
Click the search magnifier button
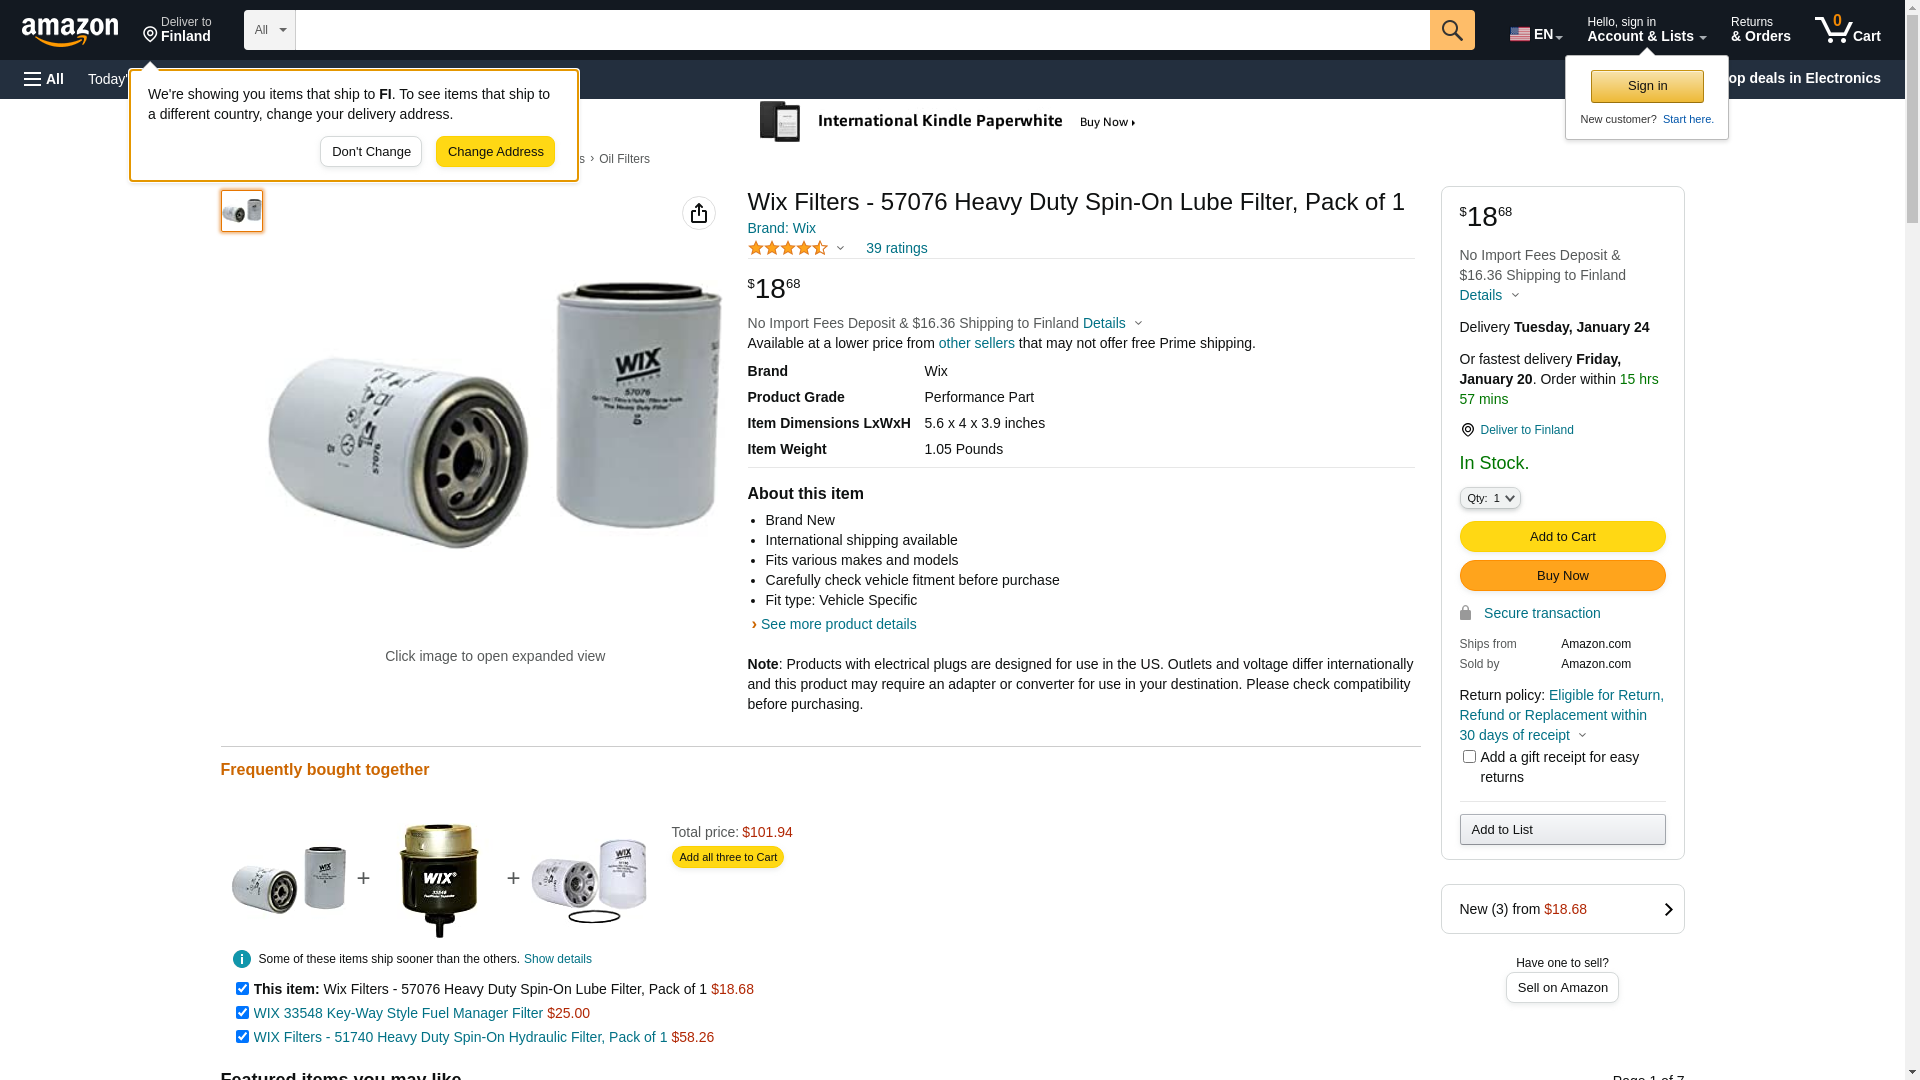[x=1452, y=30]
